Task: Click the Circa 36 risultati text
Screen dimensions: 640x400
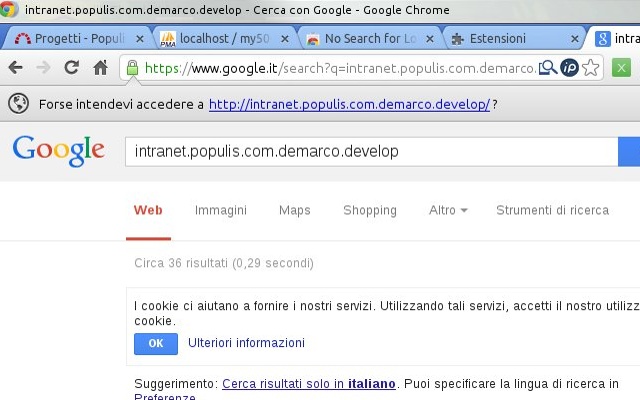Action: click(224, 263)
